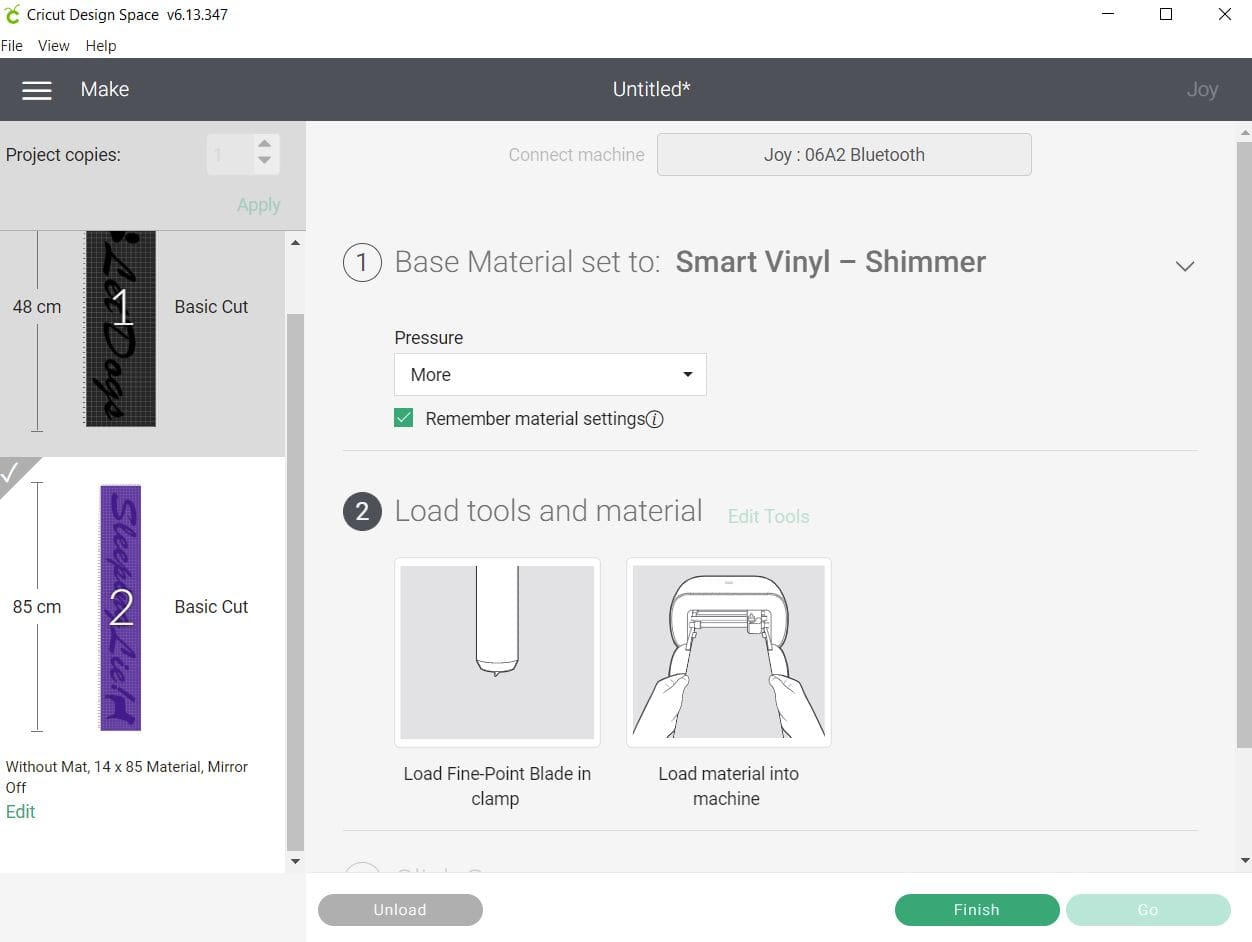The width and height of the screenshot is (1252, 942).
Task: Open the hamburger main menu
Action: [37, 90]
